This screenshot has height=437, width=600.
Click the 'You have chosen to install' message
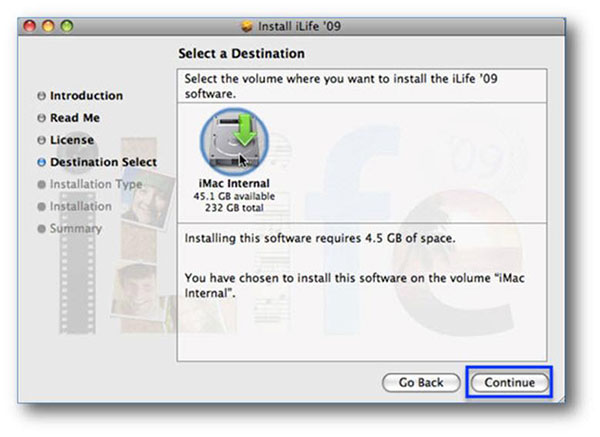click(354, 285)
